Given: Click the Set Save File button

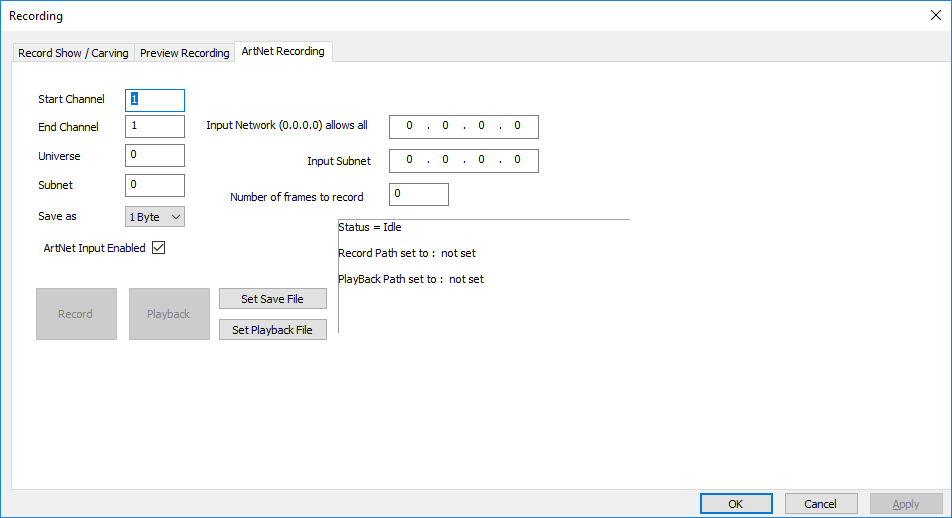Looking at the screenshot, I should point(273,299).
